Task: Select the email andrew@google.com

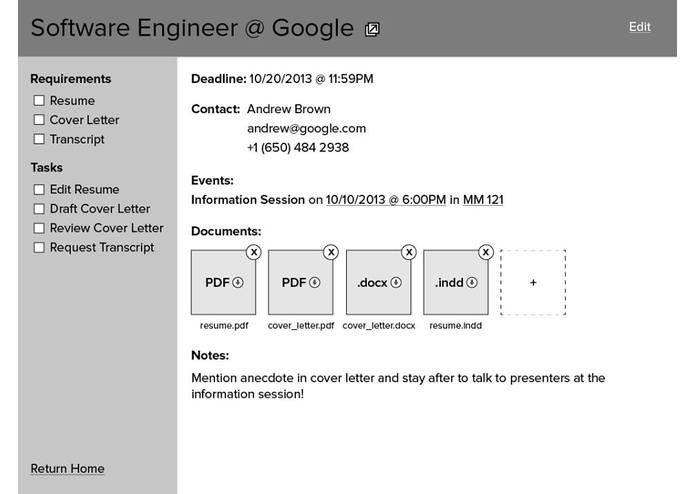Action: [306, 128]
